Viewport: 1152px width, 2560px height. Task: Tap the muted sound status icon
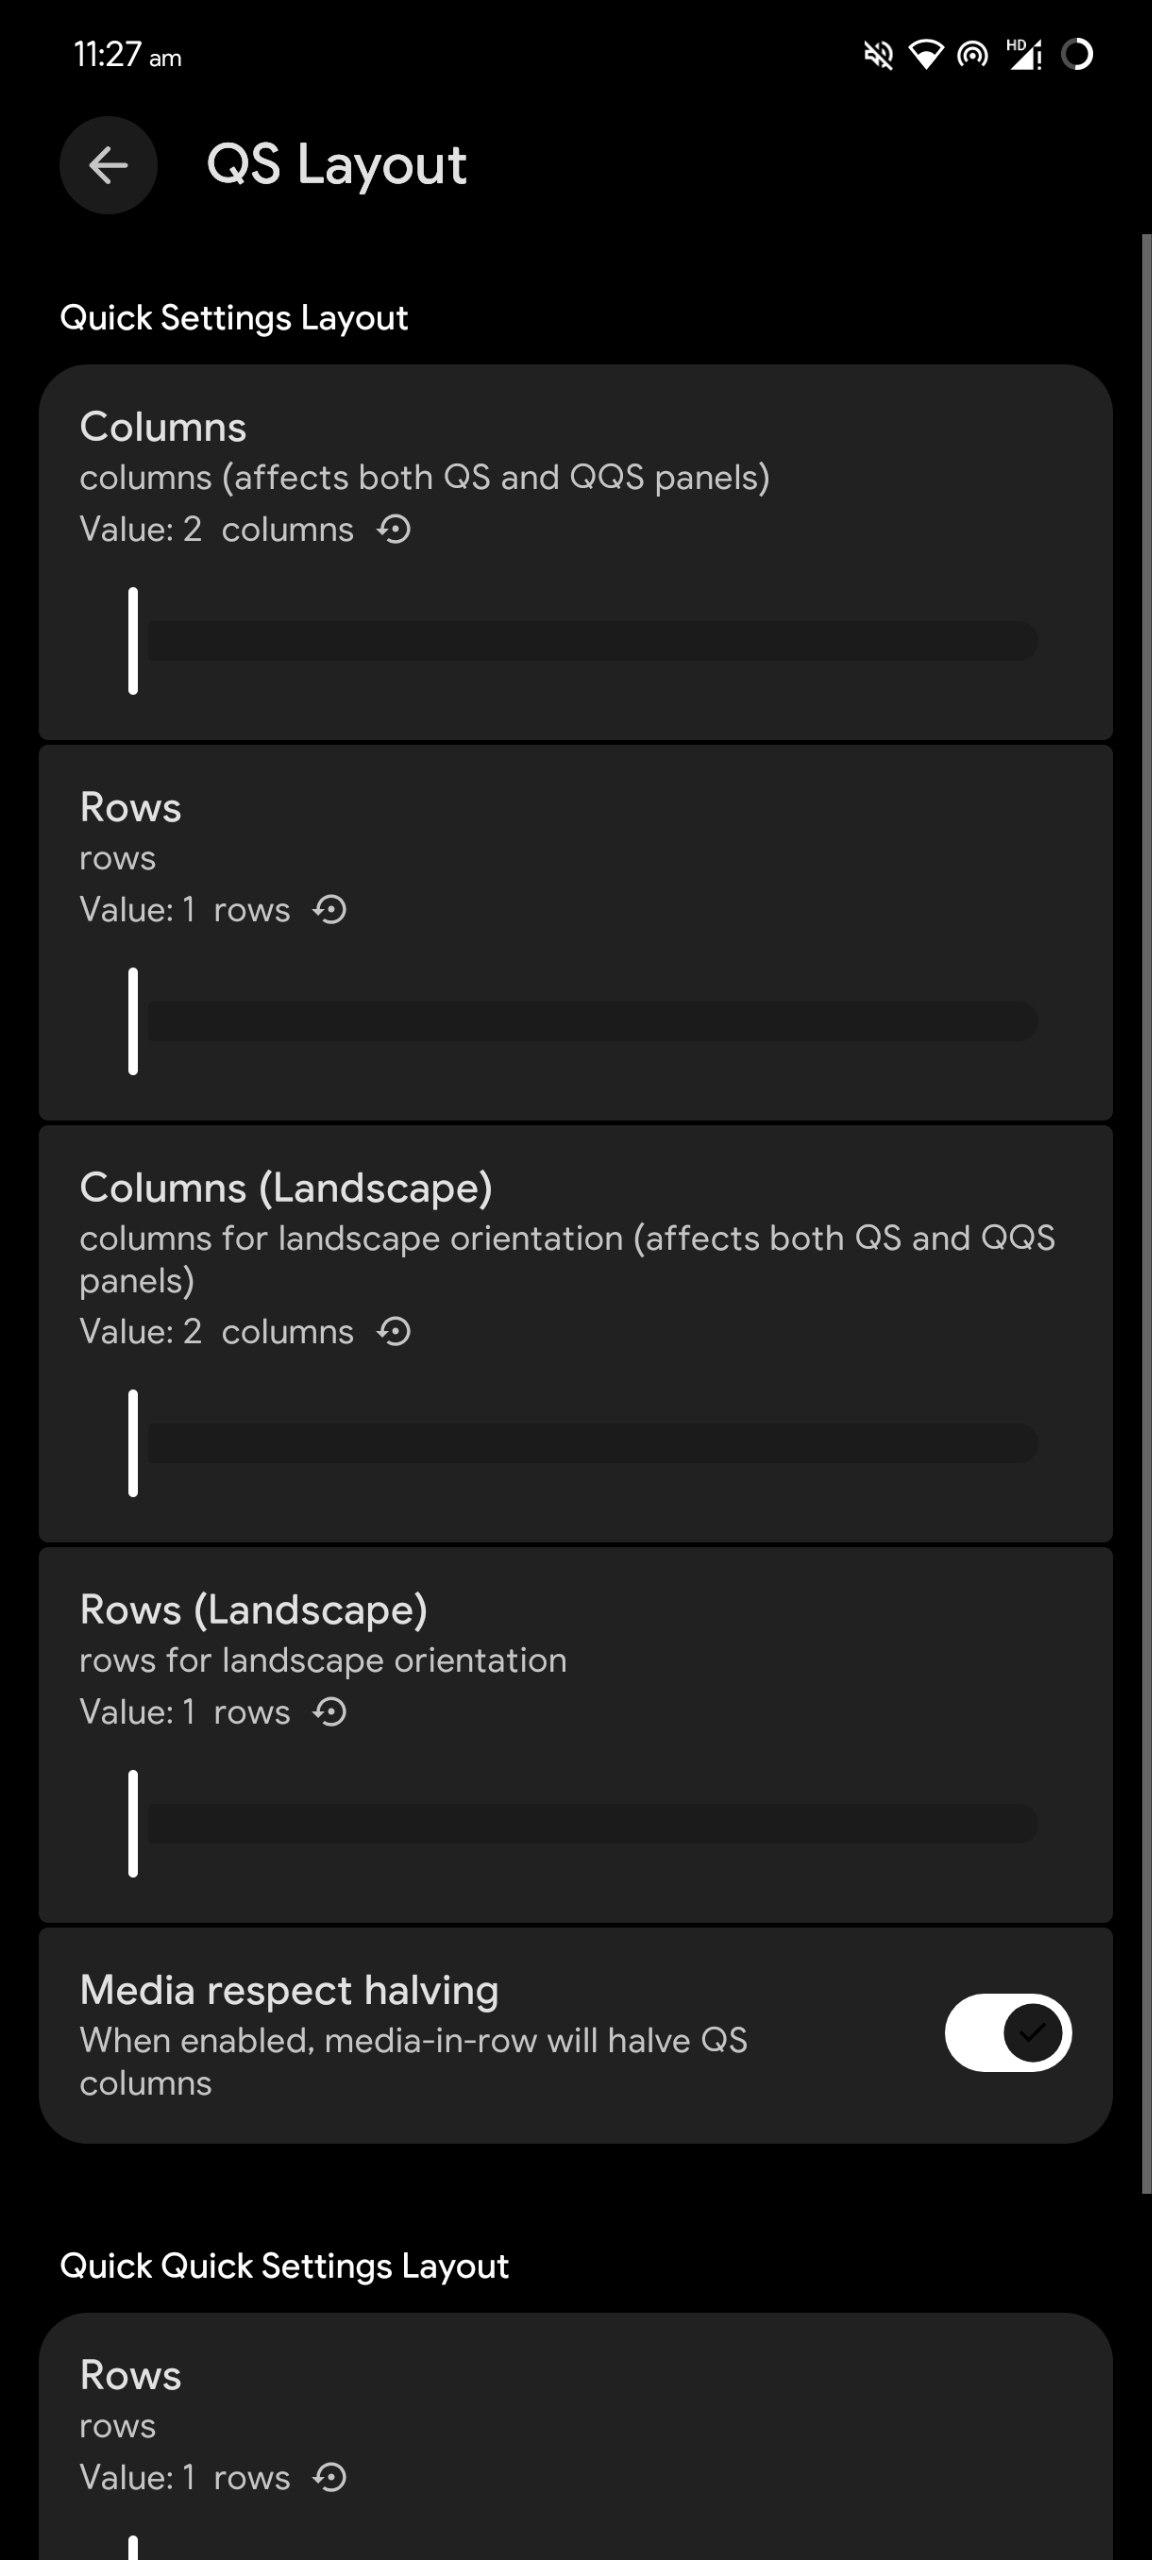click(x=878, y=55)
